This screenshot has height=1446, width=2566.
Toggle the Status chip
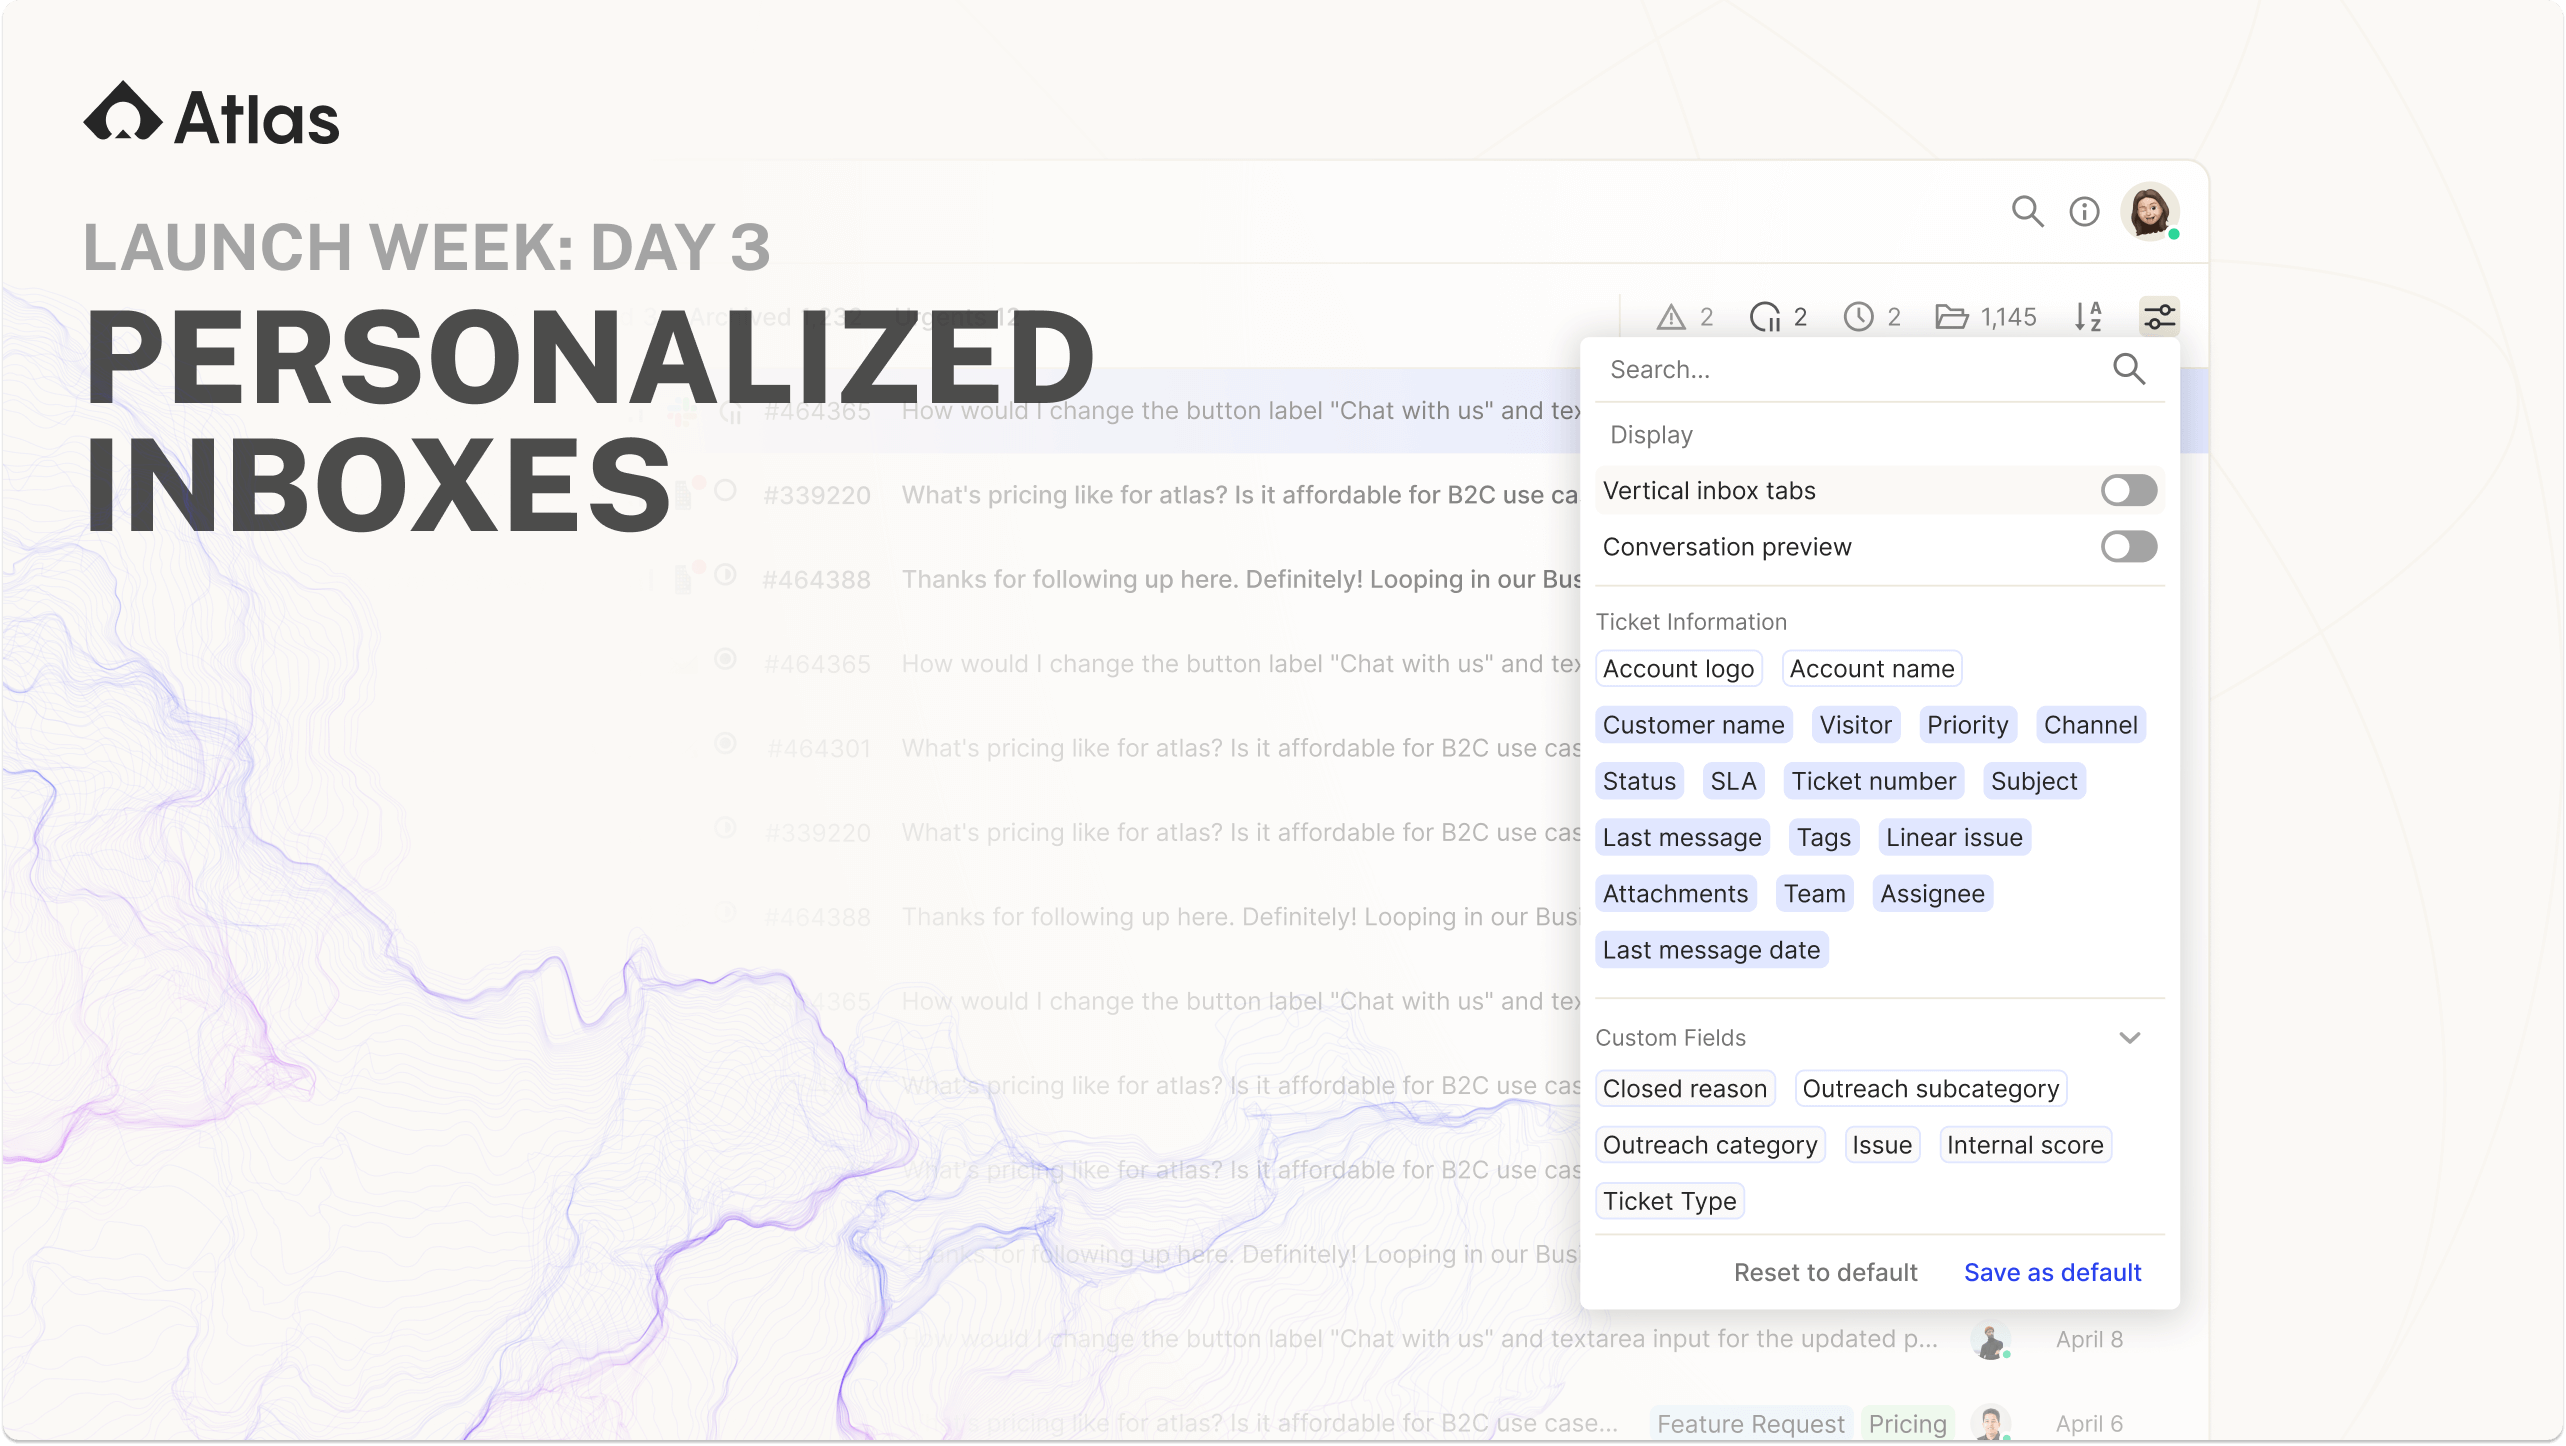tap(1639, 781)
